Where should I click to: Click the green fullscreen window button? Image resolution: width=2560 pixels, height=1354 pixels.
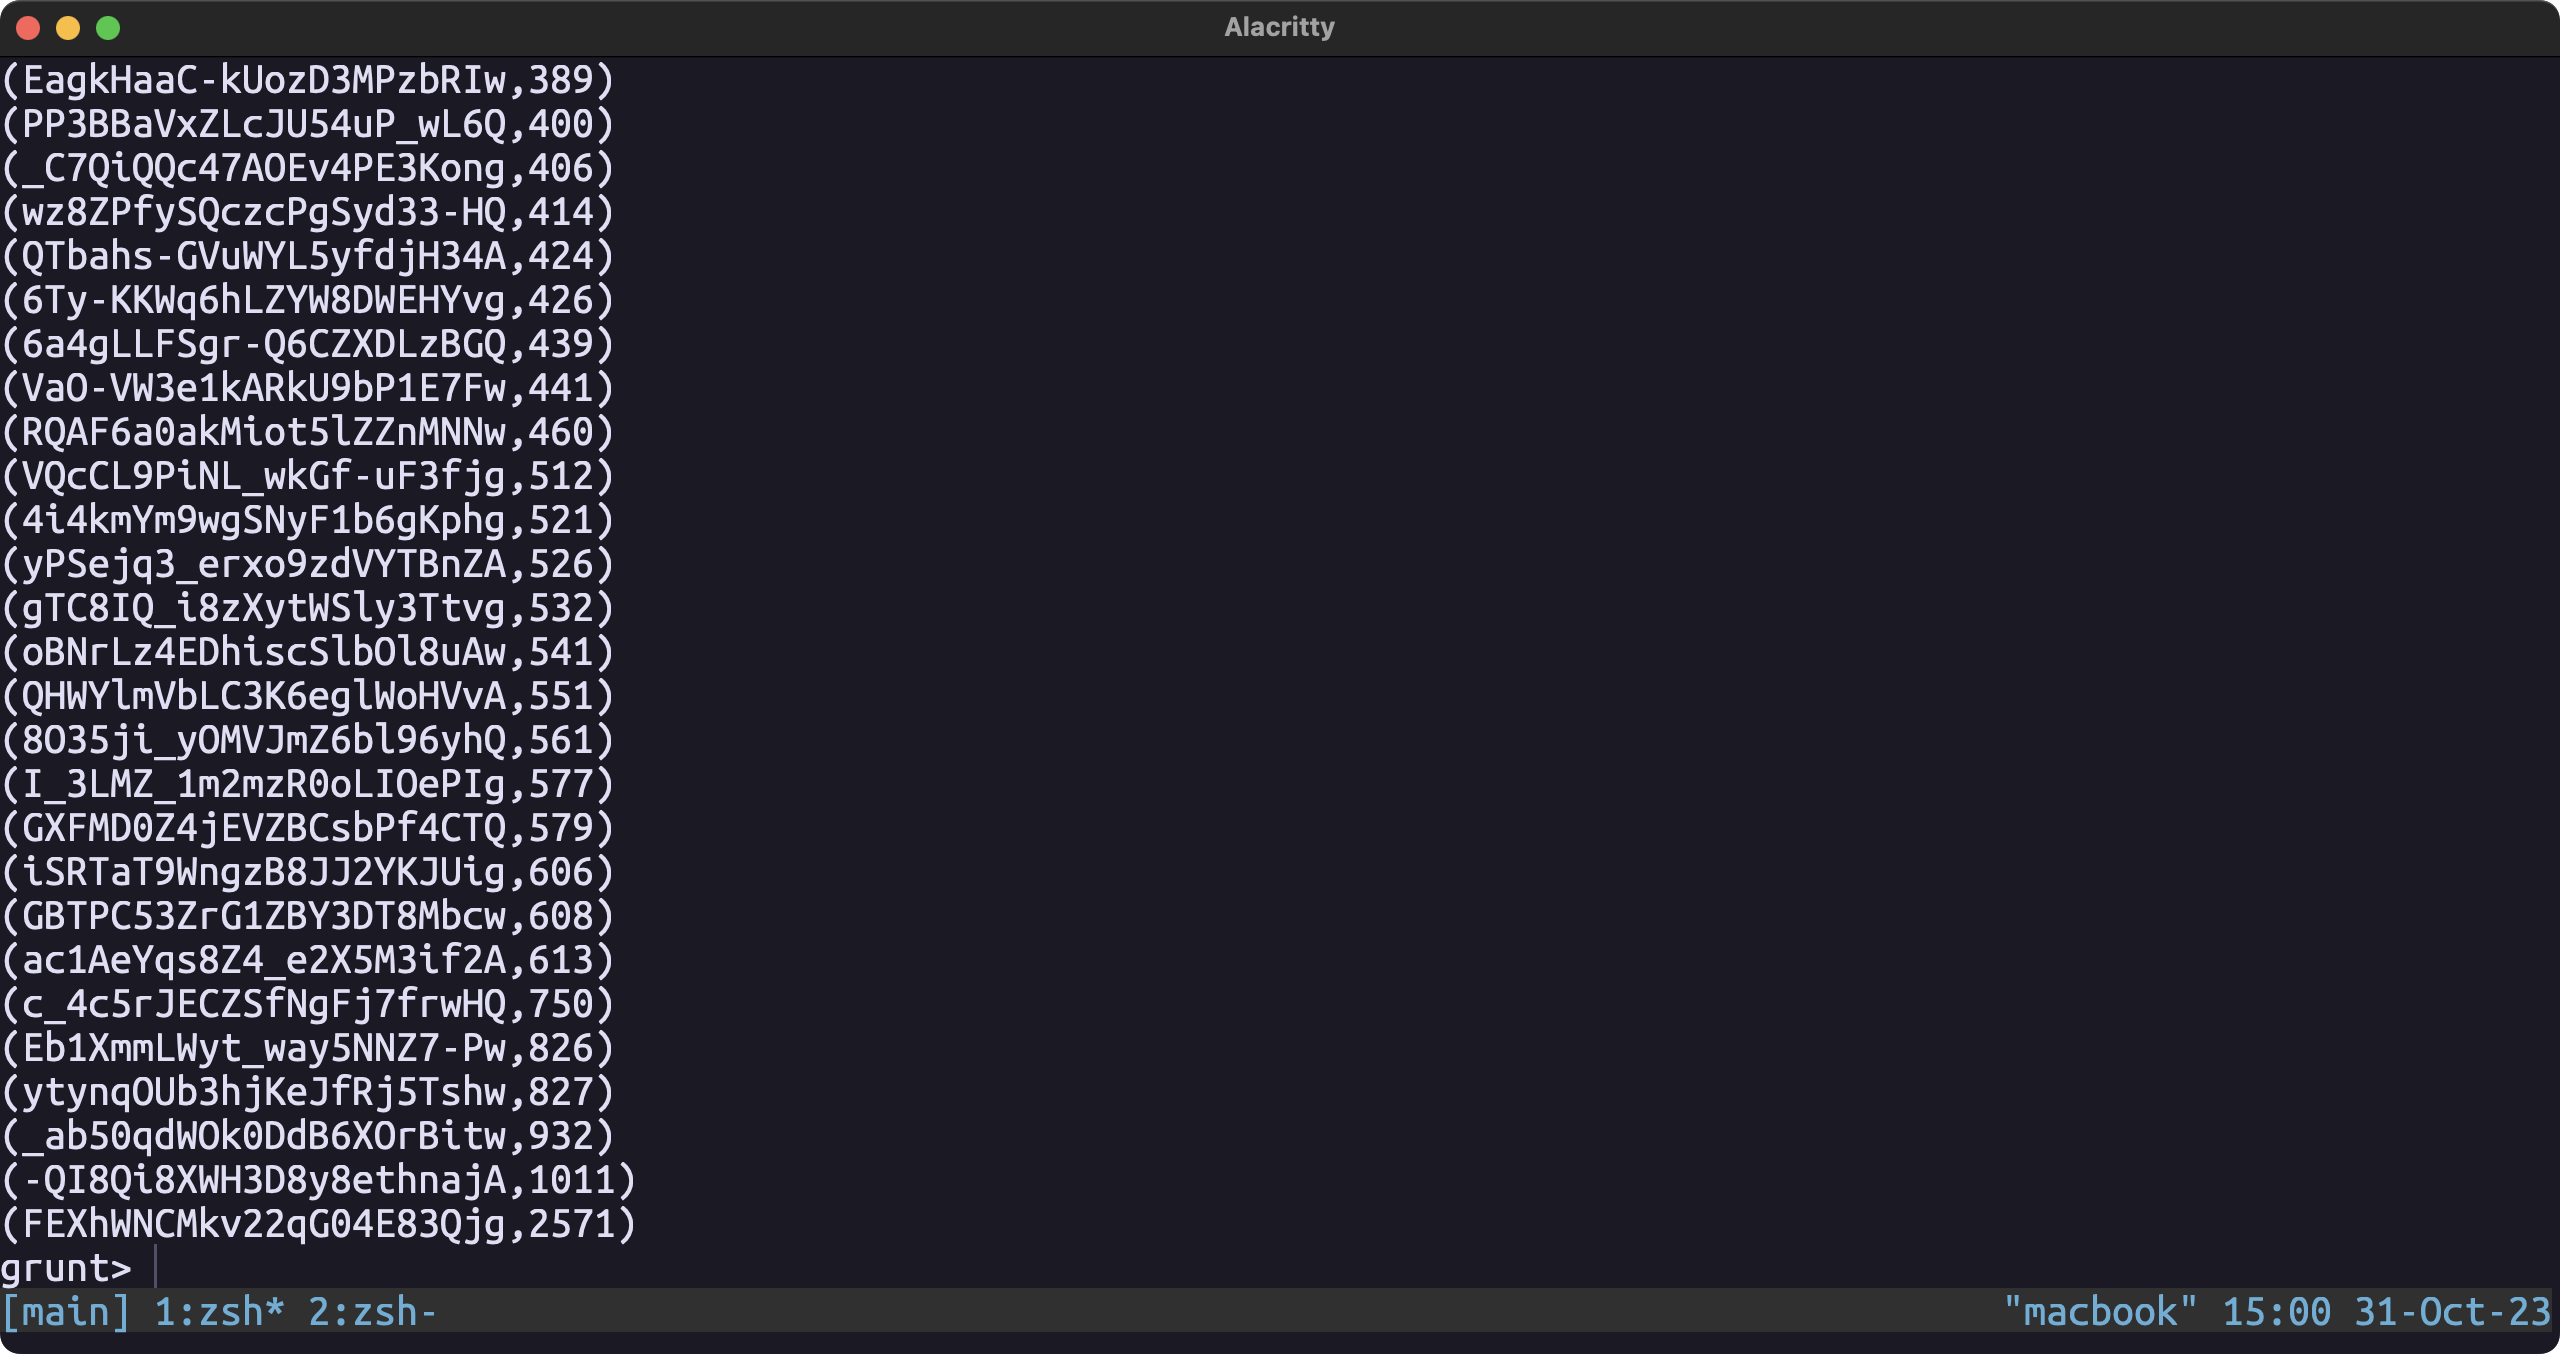(x=108, y=28)
